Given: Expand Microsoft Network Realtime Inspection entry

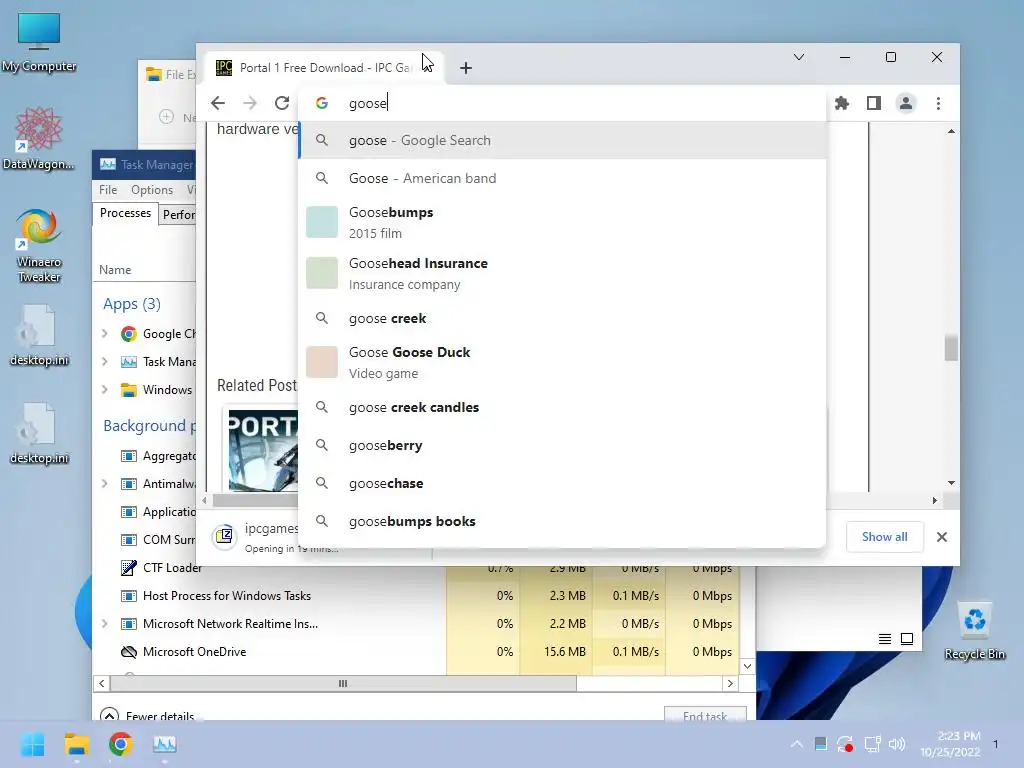Looking at the screenshot, I should click(x=104, y=624).
